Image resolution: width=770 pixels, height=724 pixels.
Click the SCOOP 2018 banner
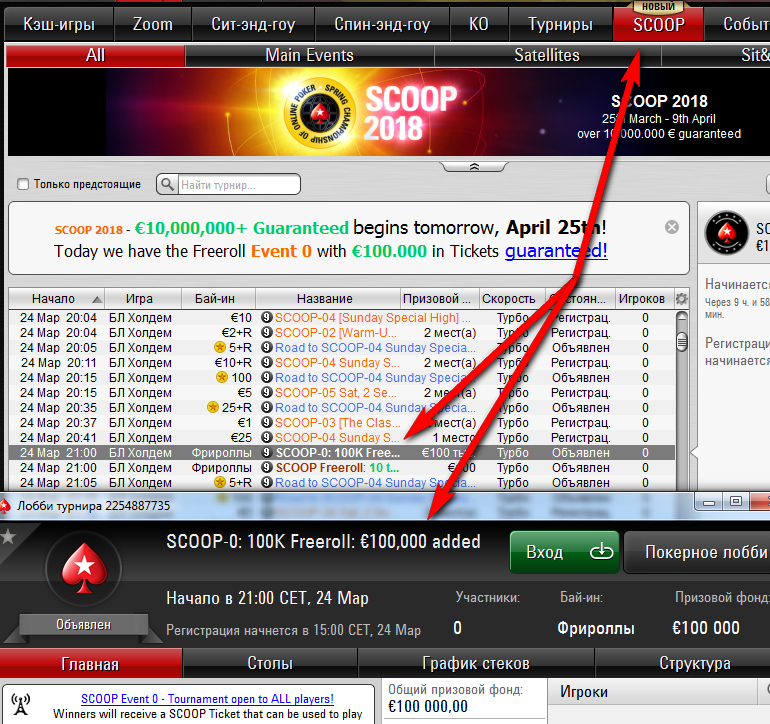click(388, 112)
